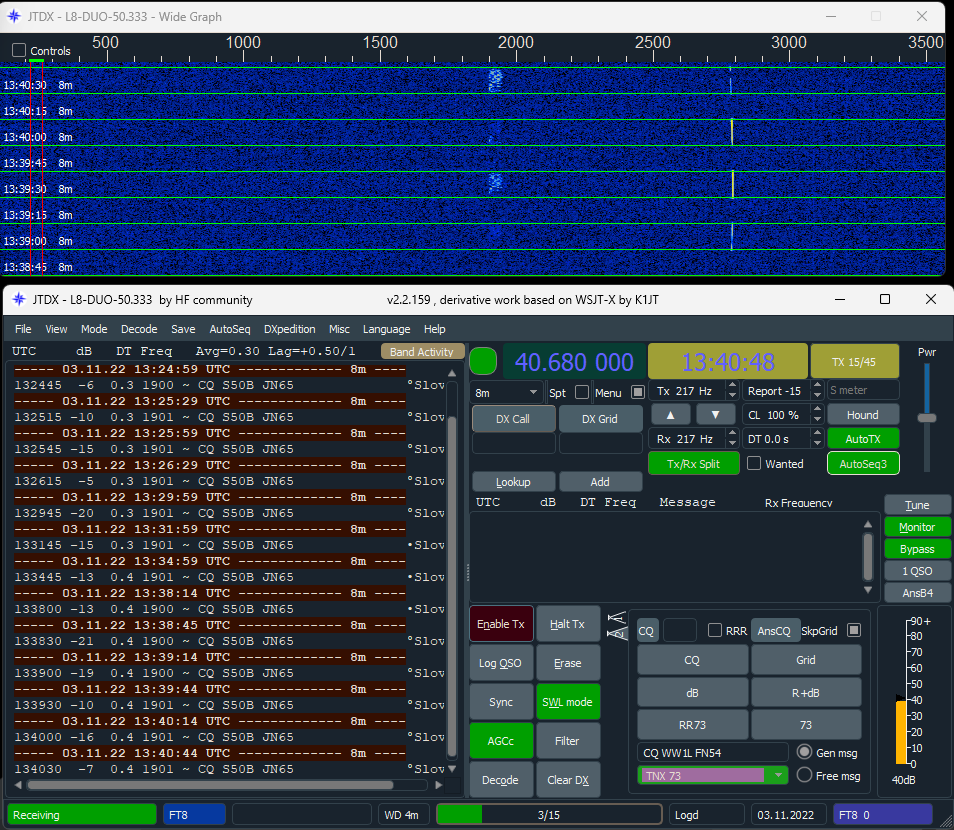Click the up-triangle frequency shift button

670,415
